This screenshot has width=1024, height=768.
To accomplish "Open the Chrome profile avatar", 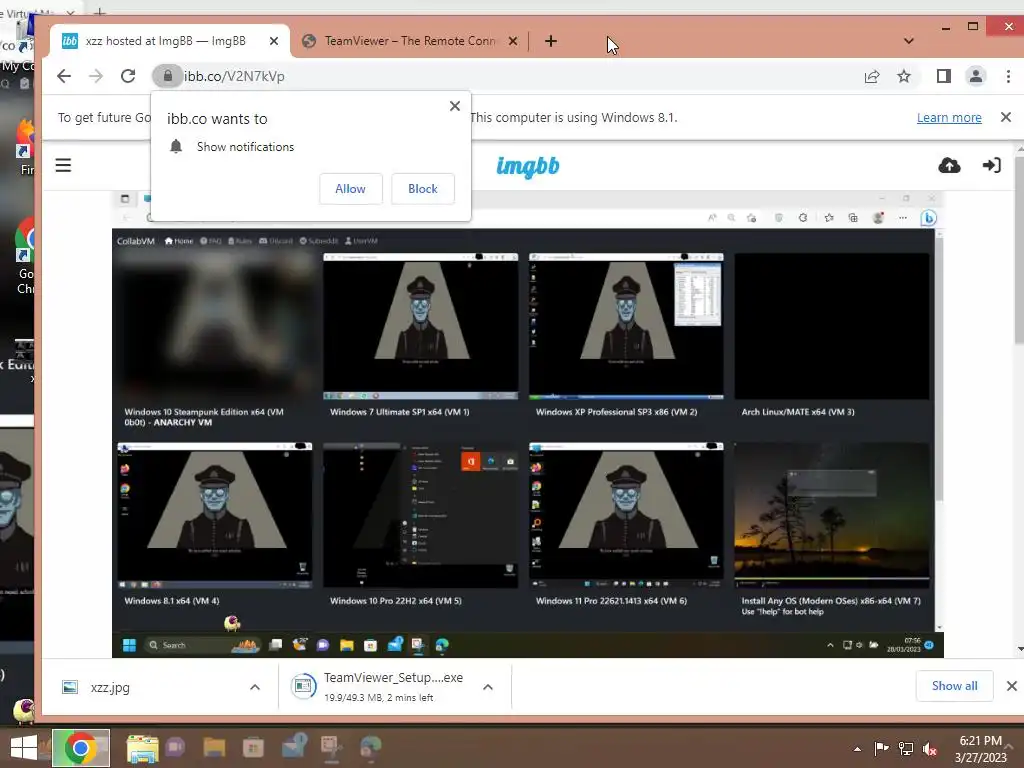I will coord(976,76).
